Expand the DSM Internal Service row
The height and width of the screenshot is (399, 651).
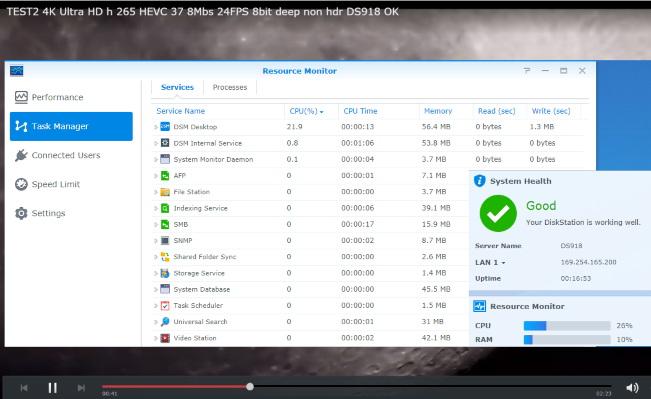tap(156, 143)
